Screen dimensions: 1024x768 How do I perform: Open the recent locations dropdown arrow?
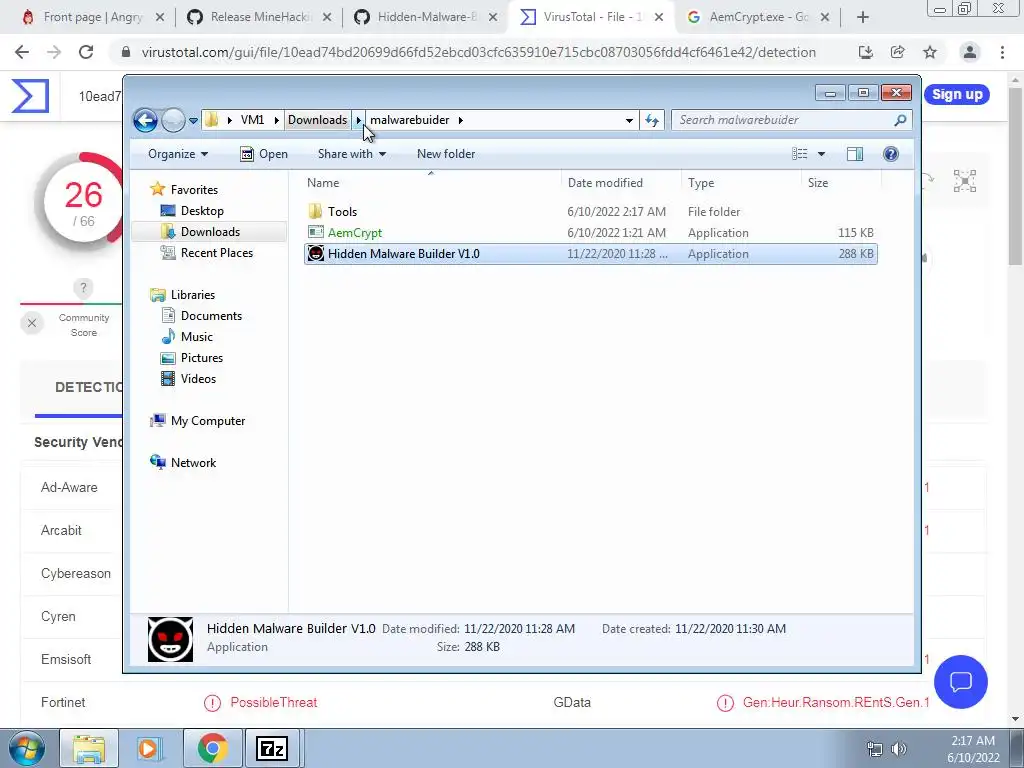tap(193, 121)
